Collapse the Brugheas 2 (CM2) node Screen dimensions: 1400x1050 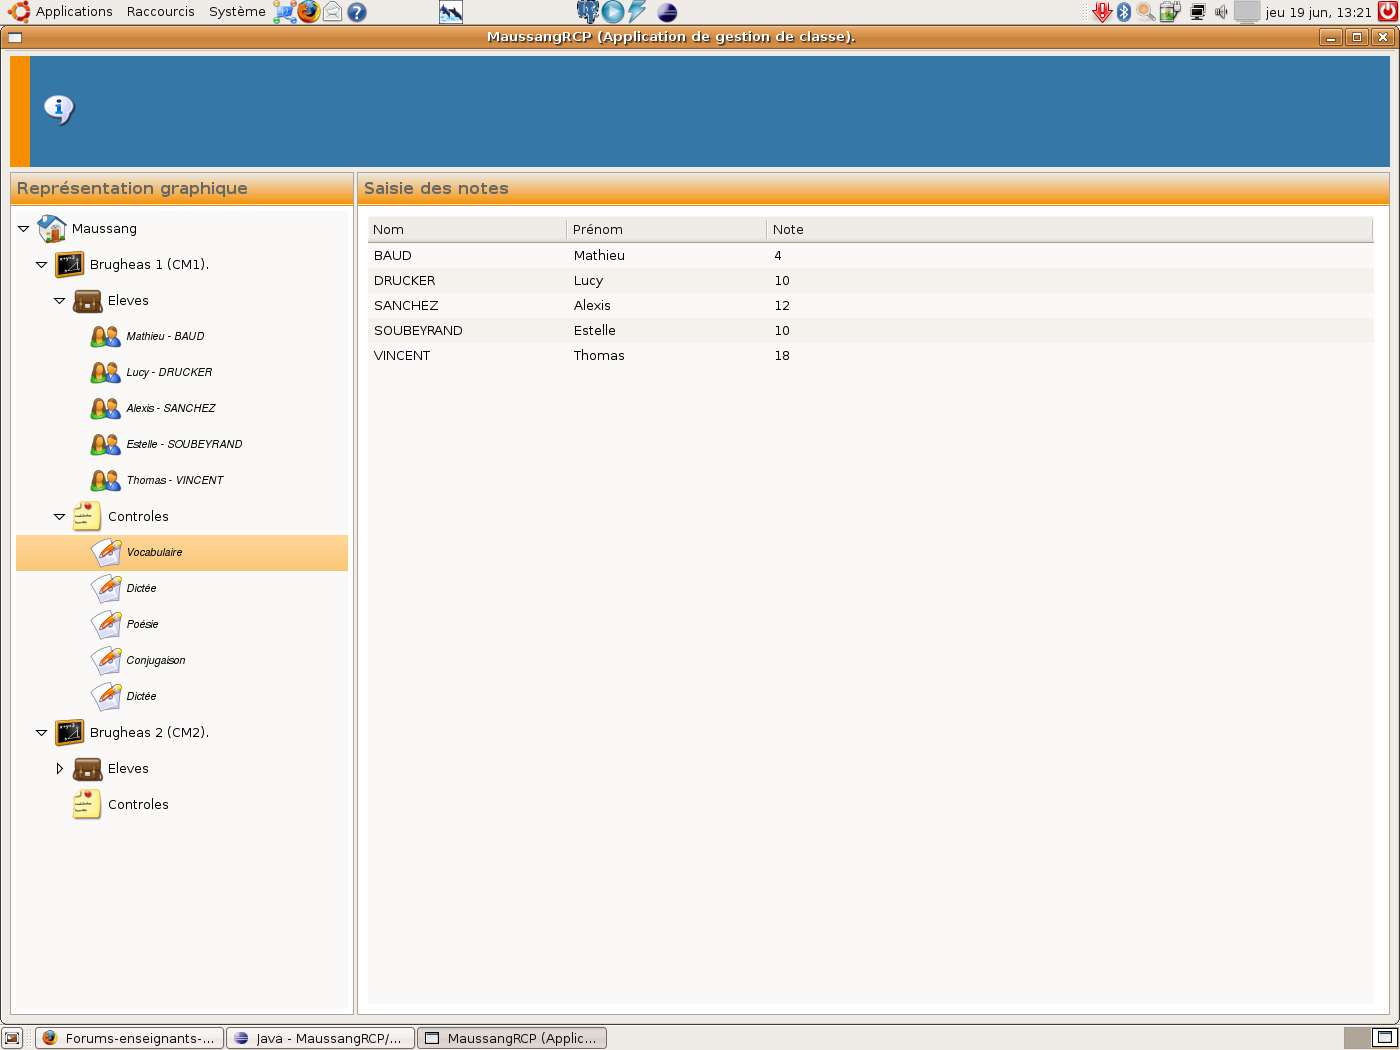[x=42, y=733]
